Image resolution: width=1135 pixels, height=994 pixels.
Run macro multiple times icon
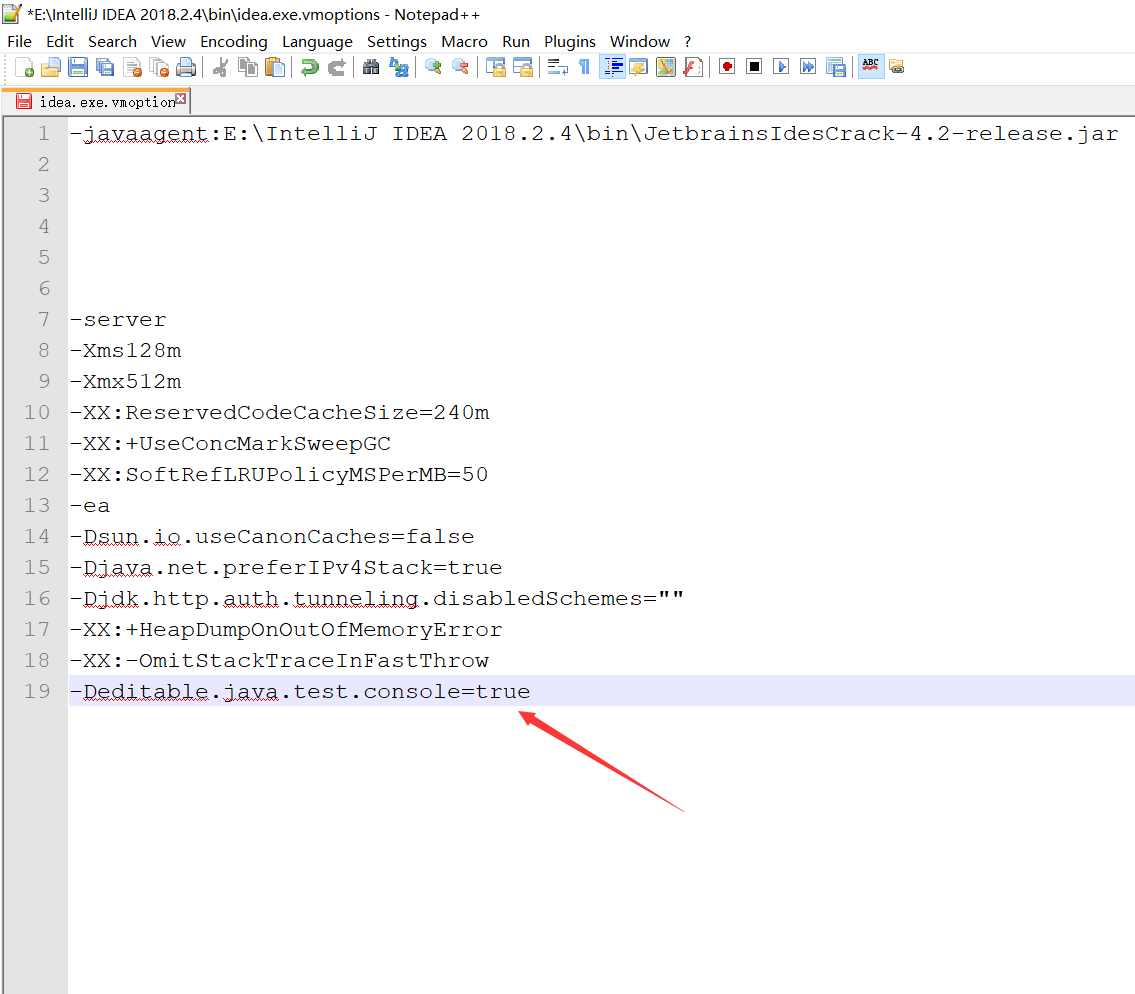tap(809, 67)
